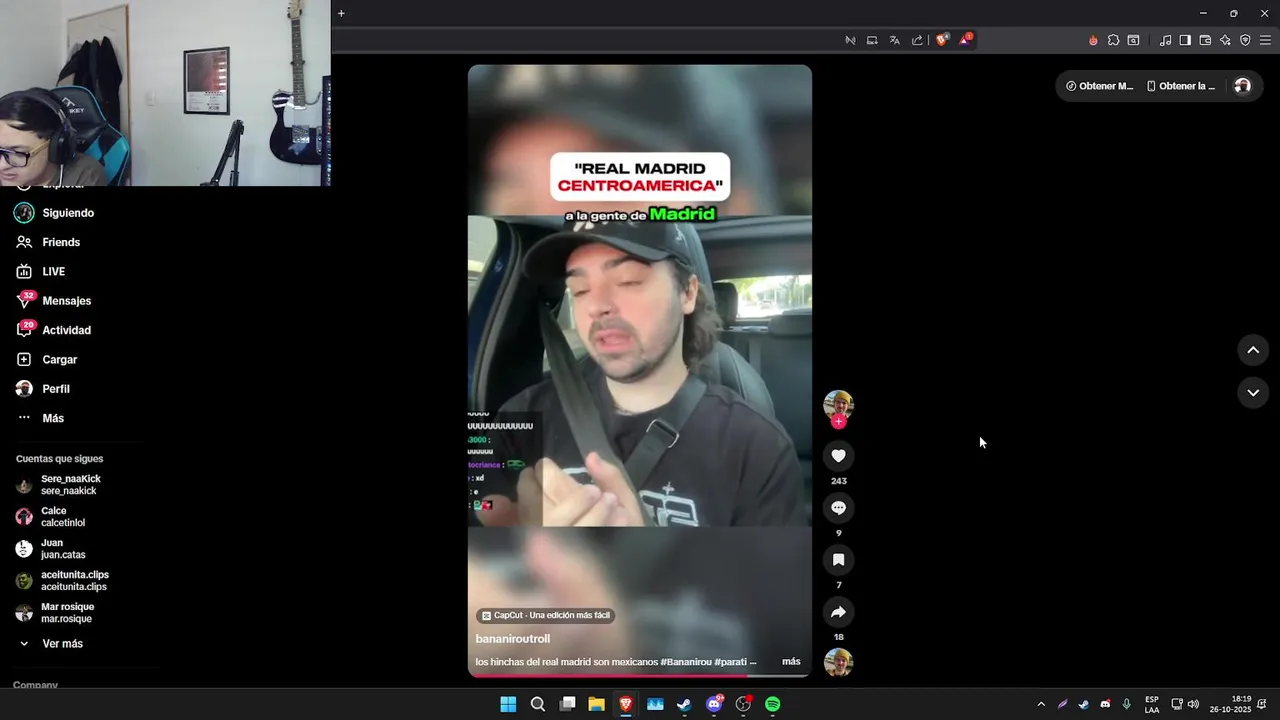Click the CapCut editing tag
The height and width of the screenshot is (720, 1280).
[x=545, y=616]
